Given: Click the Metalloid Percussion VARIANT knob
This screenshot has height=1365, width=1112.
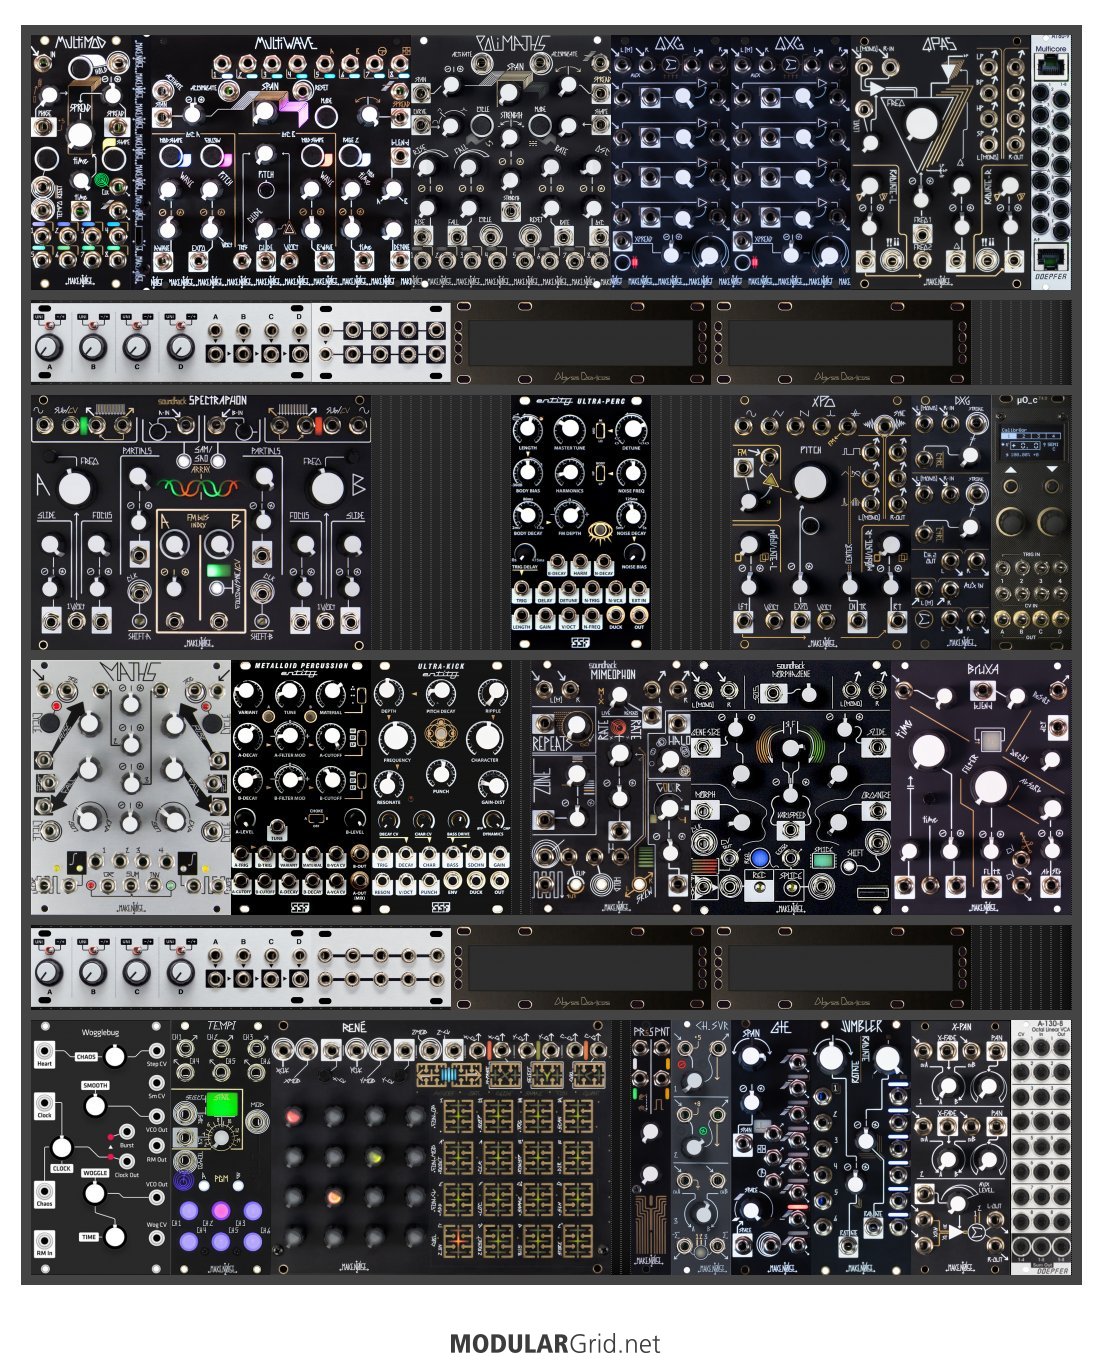Looking at the screenshot, I should tap(248, 693).
